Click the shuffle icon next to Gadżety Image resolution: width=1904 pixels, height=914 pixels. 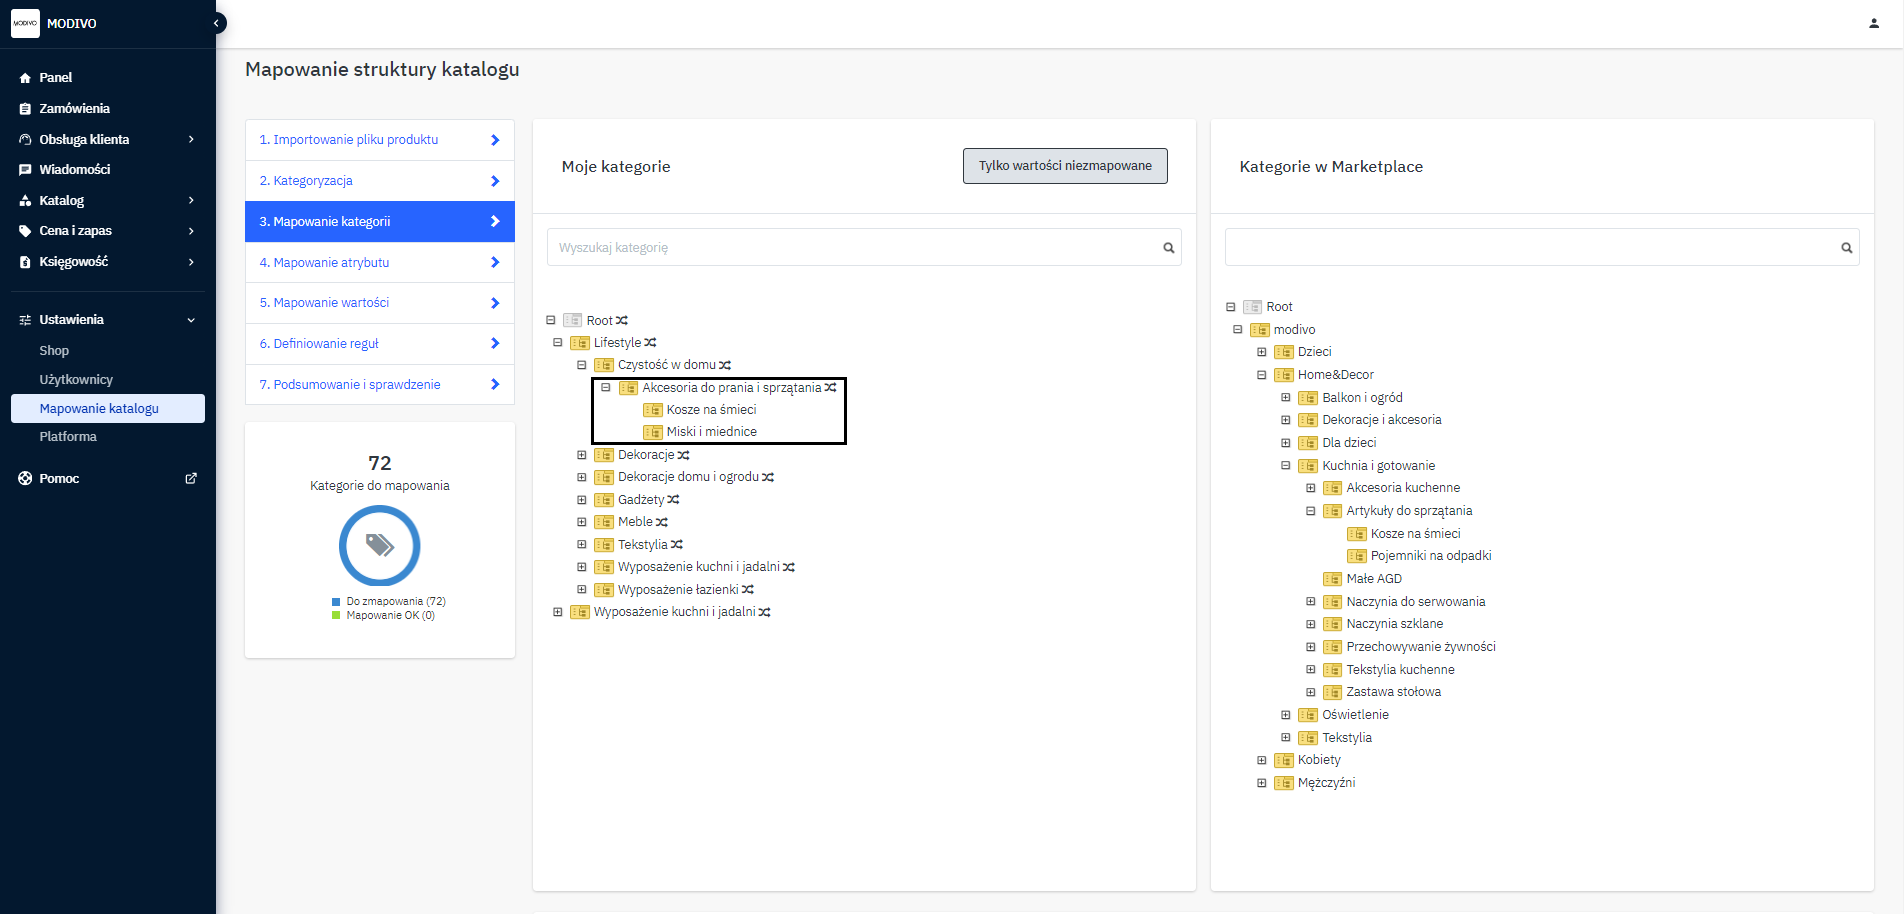pyautogui.click(x=674, y=500)
